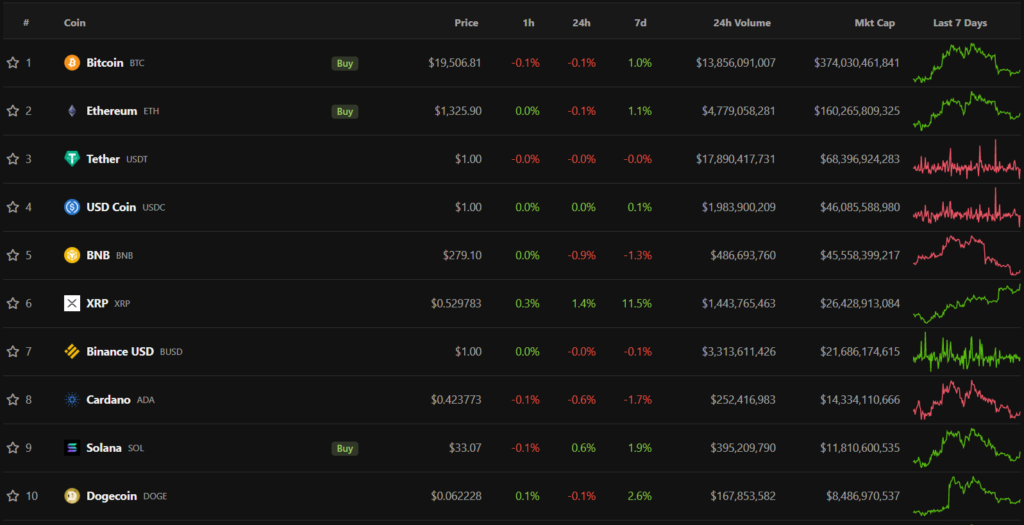
Task: Click Cardano market cap $14,334,110,666
Action: point(860,400)
